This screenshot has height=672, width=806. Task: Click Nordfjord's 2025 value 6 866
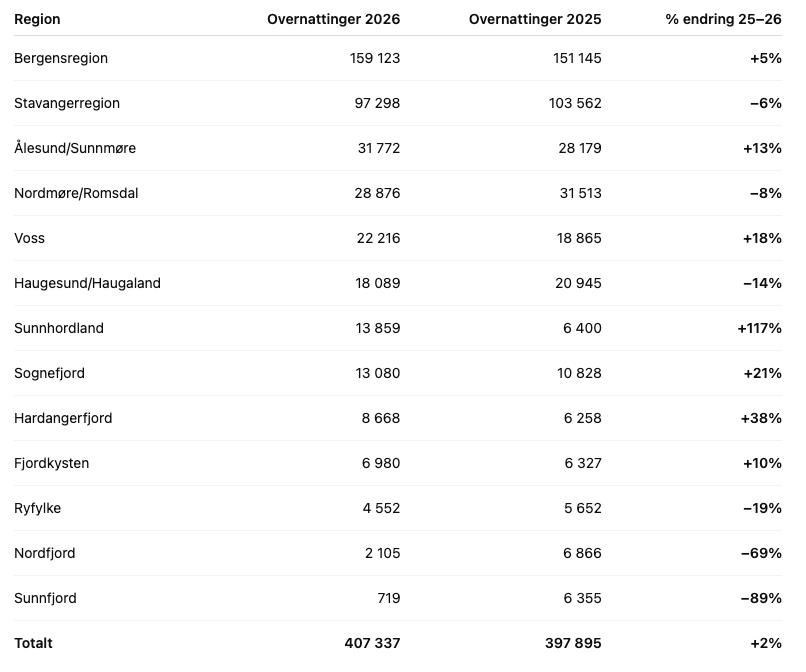click(582, 553)
